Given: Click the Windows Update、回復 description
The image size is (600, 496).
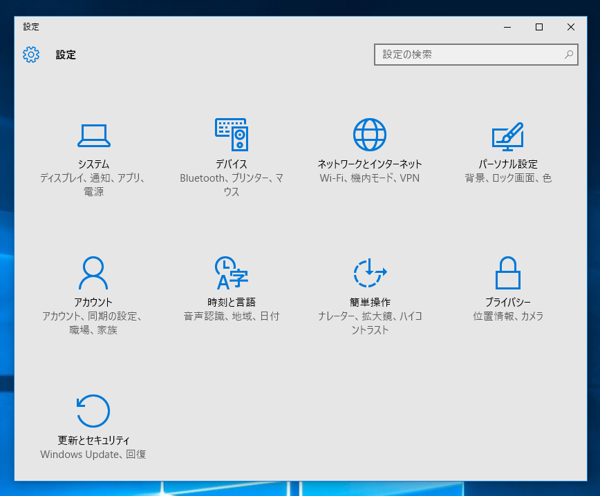Looking at the screenshot, I should click(93, 454).
